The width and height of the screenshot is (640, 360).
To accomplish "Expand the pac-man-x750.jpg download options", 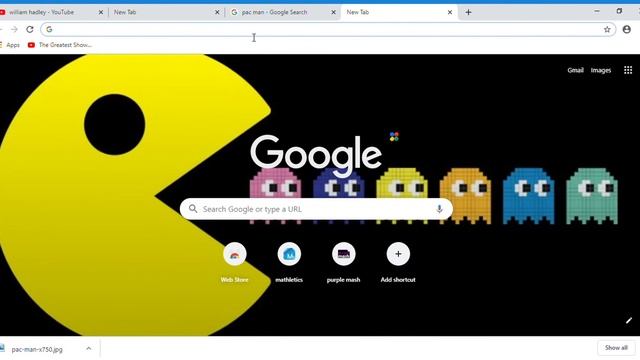I will [x=89, y=349].
